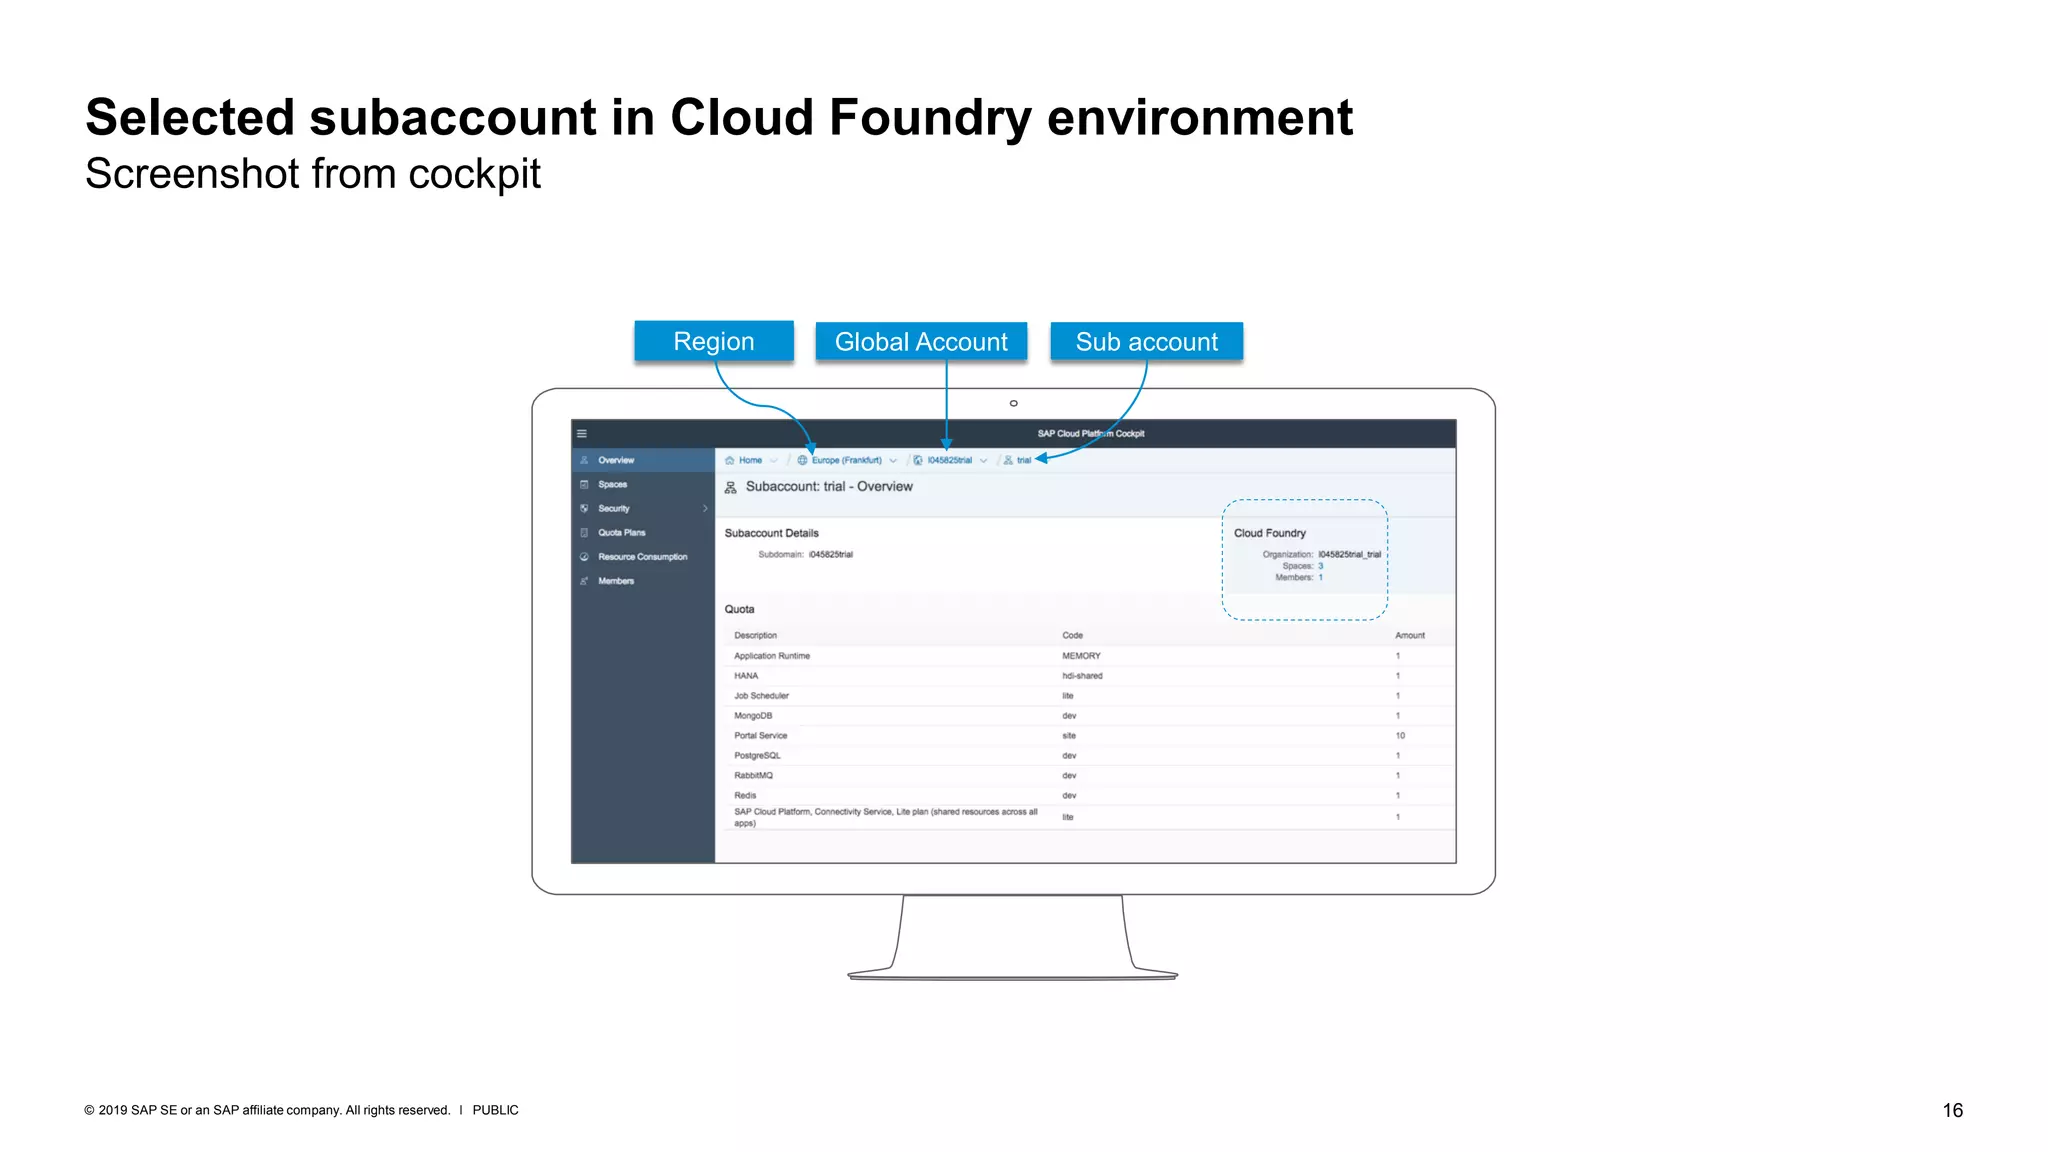Select the MongoDB quota row
2048x1152 pixels.
1088,716
